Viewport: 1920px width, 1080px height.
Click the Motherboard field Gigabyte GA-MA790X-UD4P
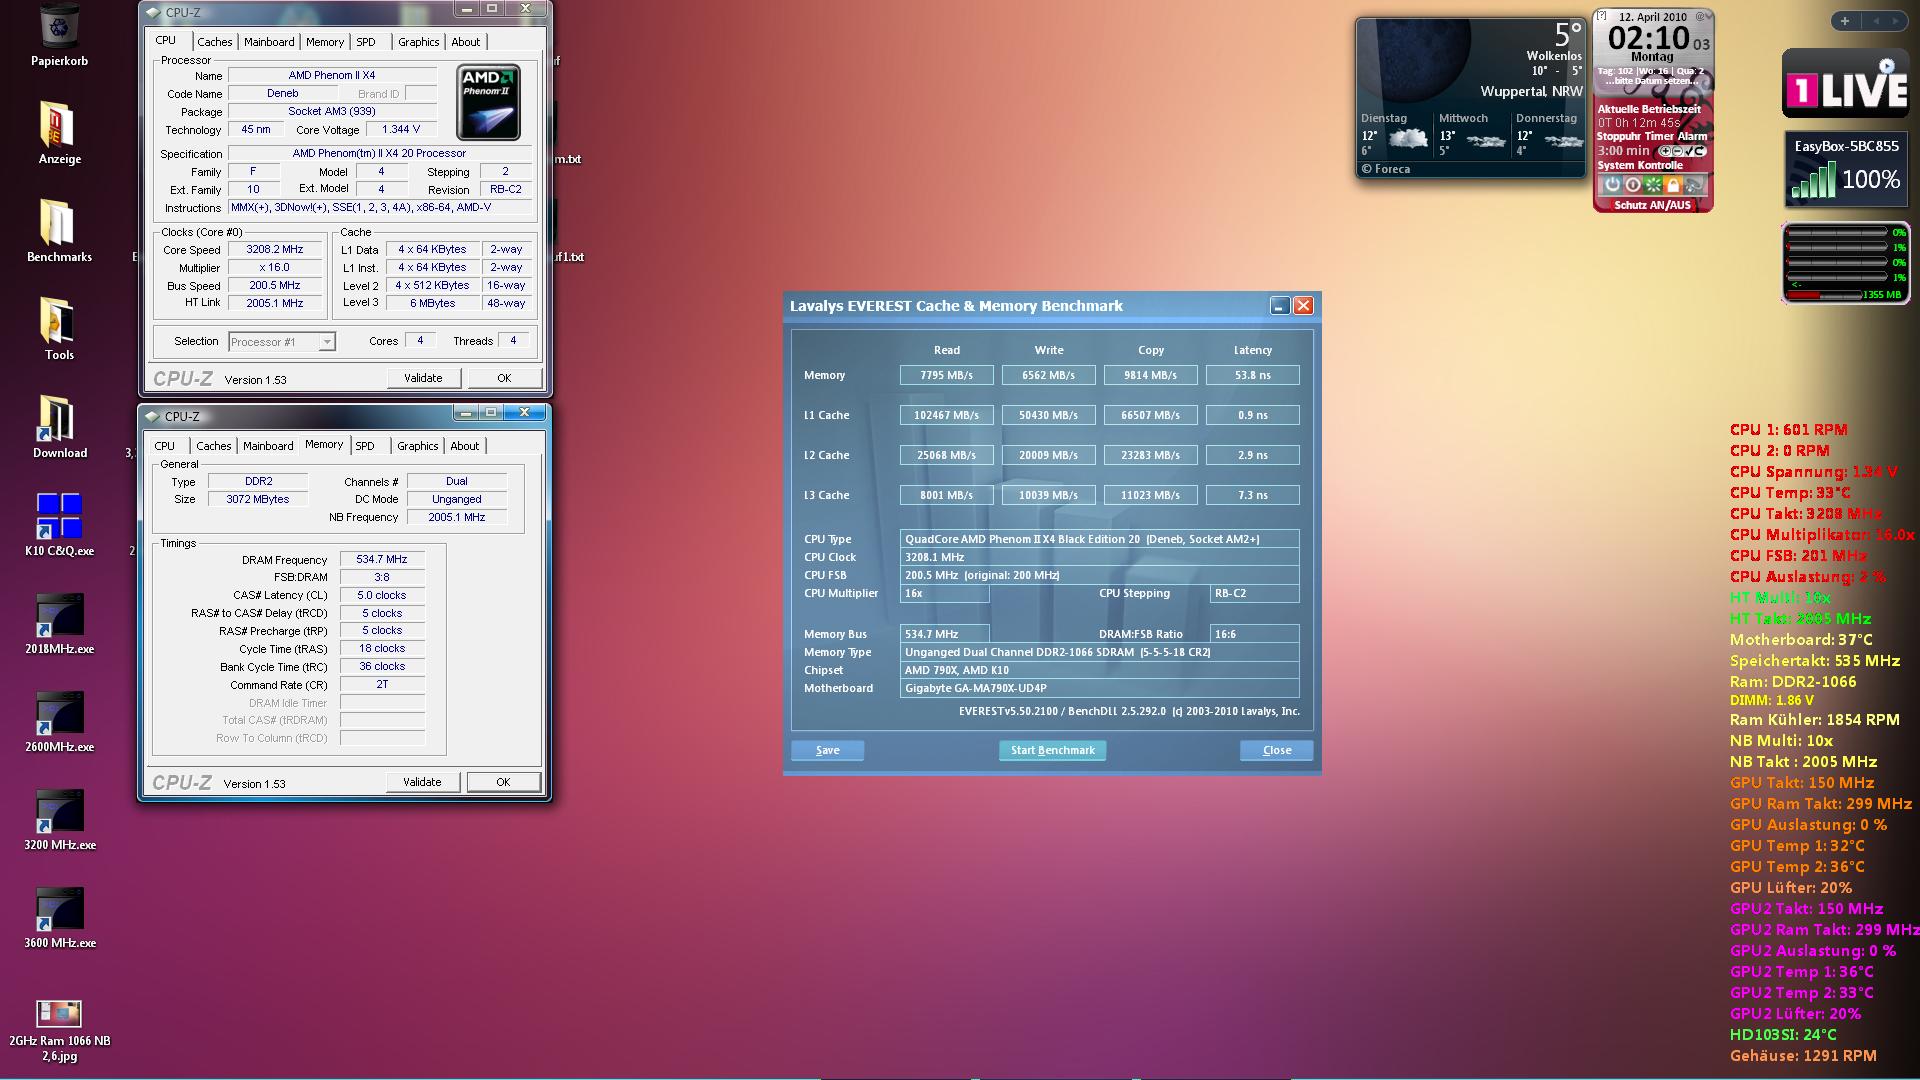pos(1099,688)
